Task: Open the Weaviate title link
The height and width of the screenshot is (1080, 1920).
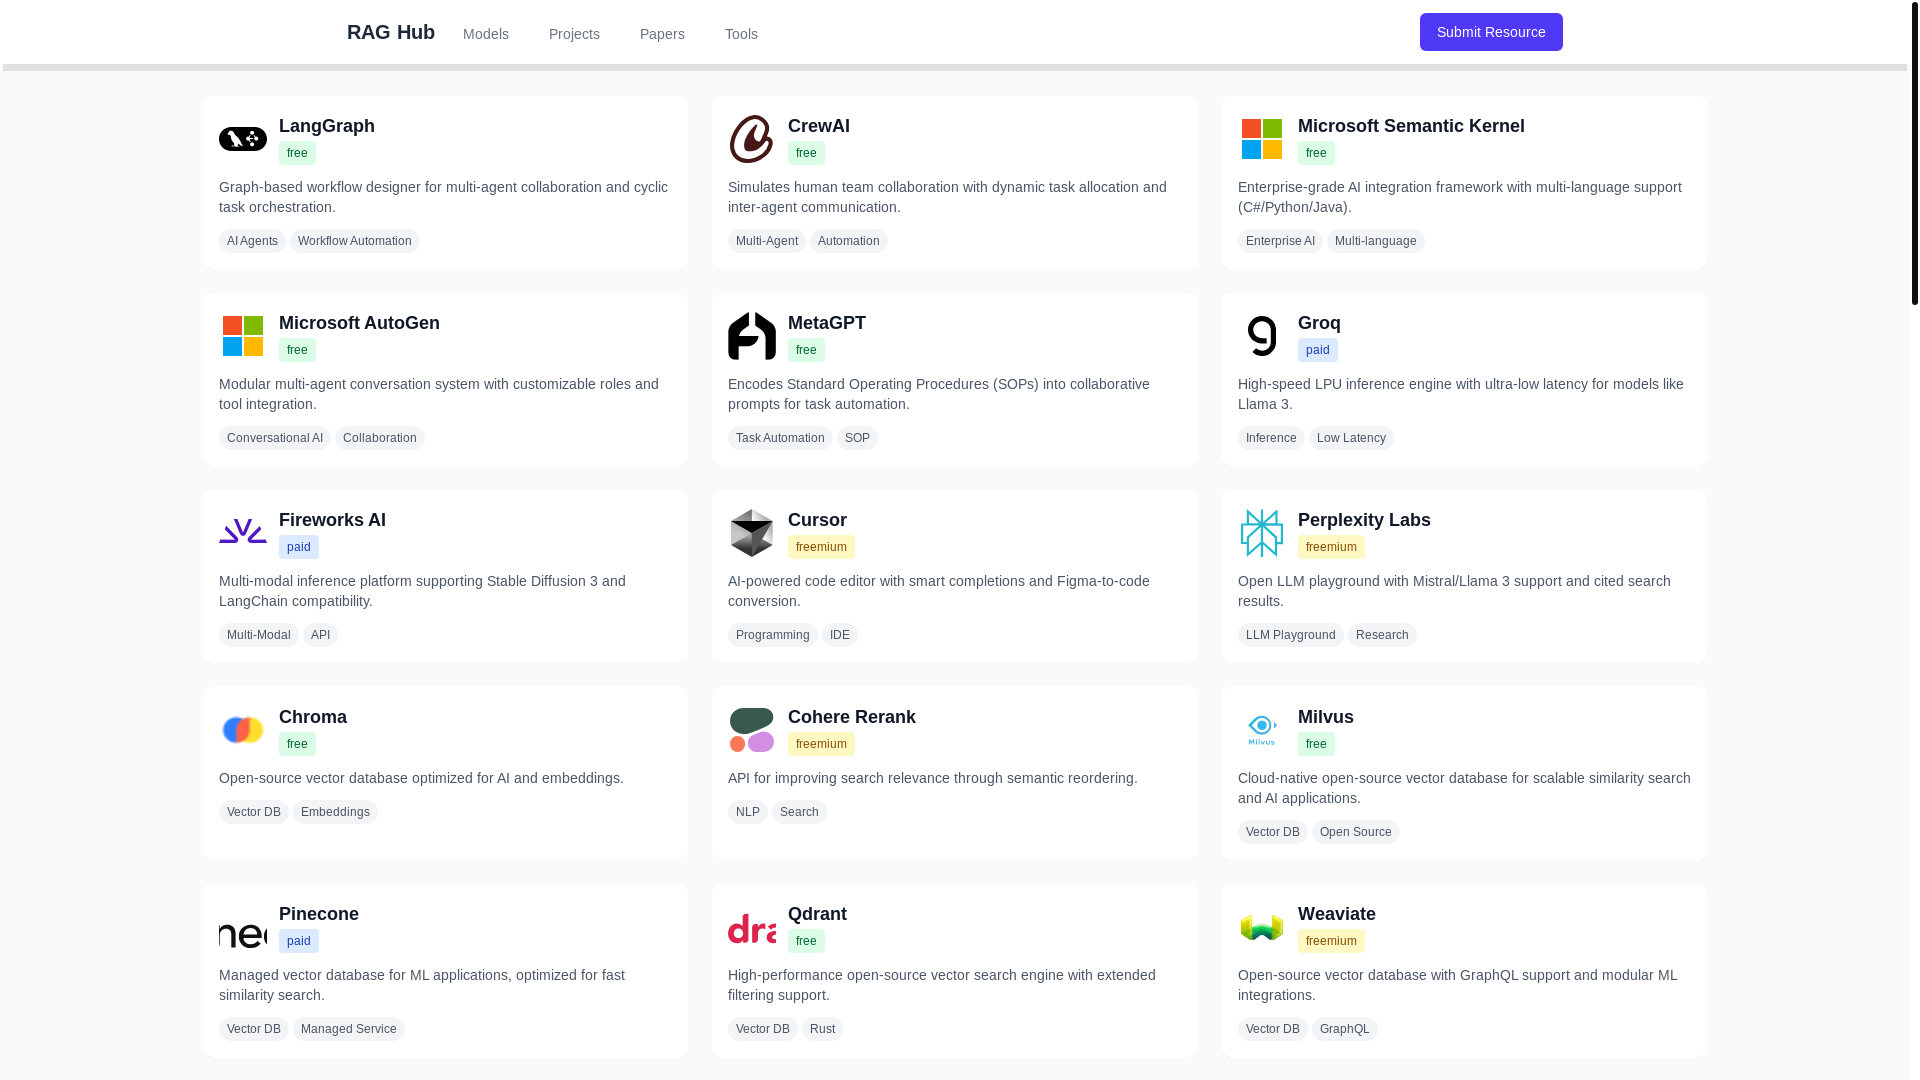Action: click(x=1337, y=914)
